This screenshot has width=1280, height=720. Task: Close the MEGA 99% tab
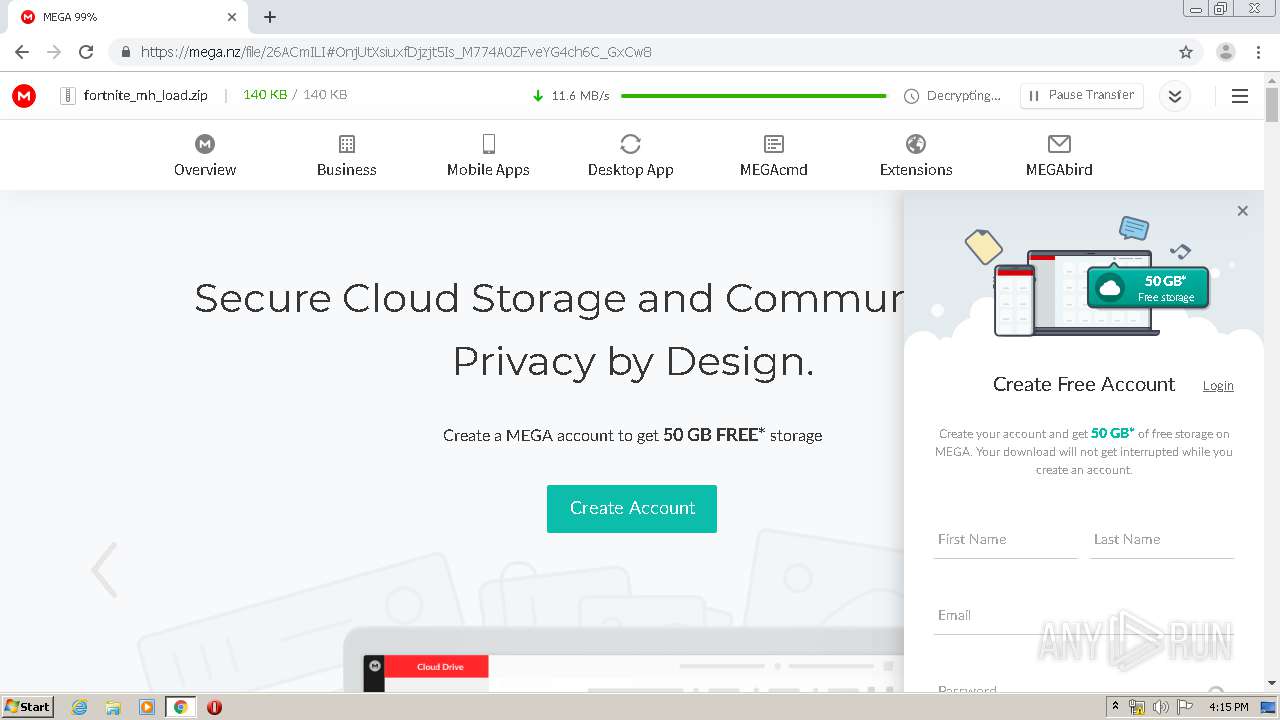coord(232,17)
